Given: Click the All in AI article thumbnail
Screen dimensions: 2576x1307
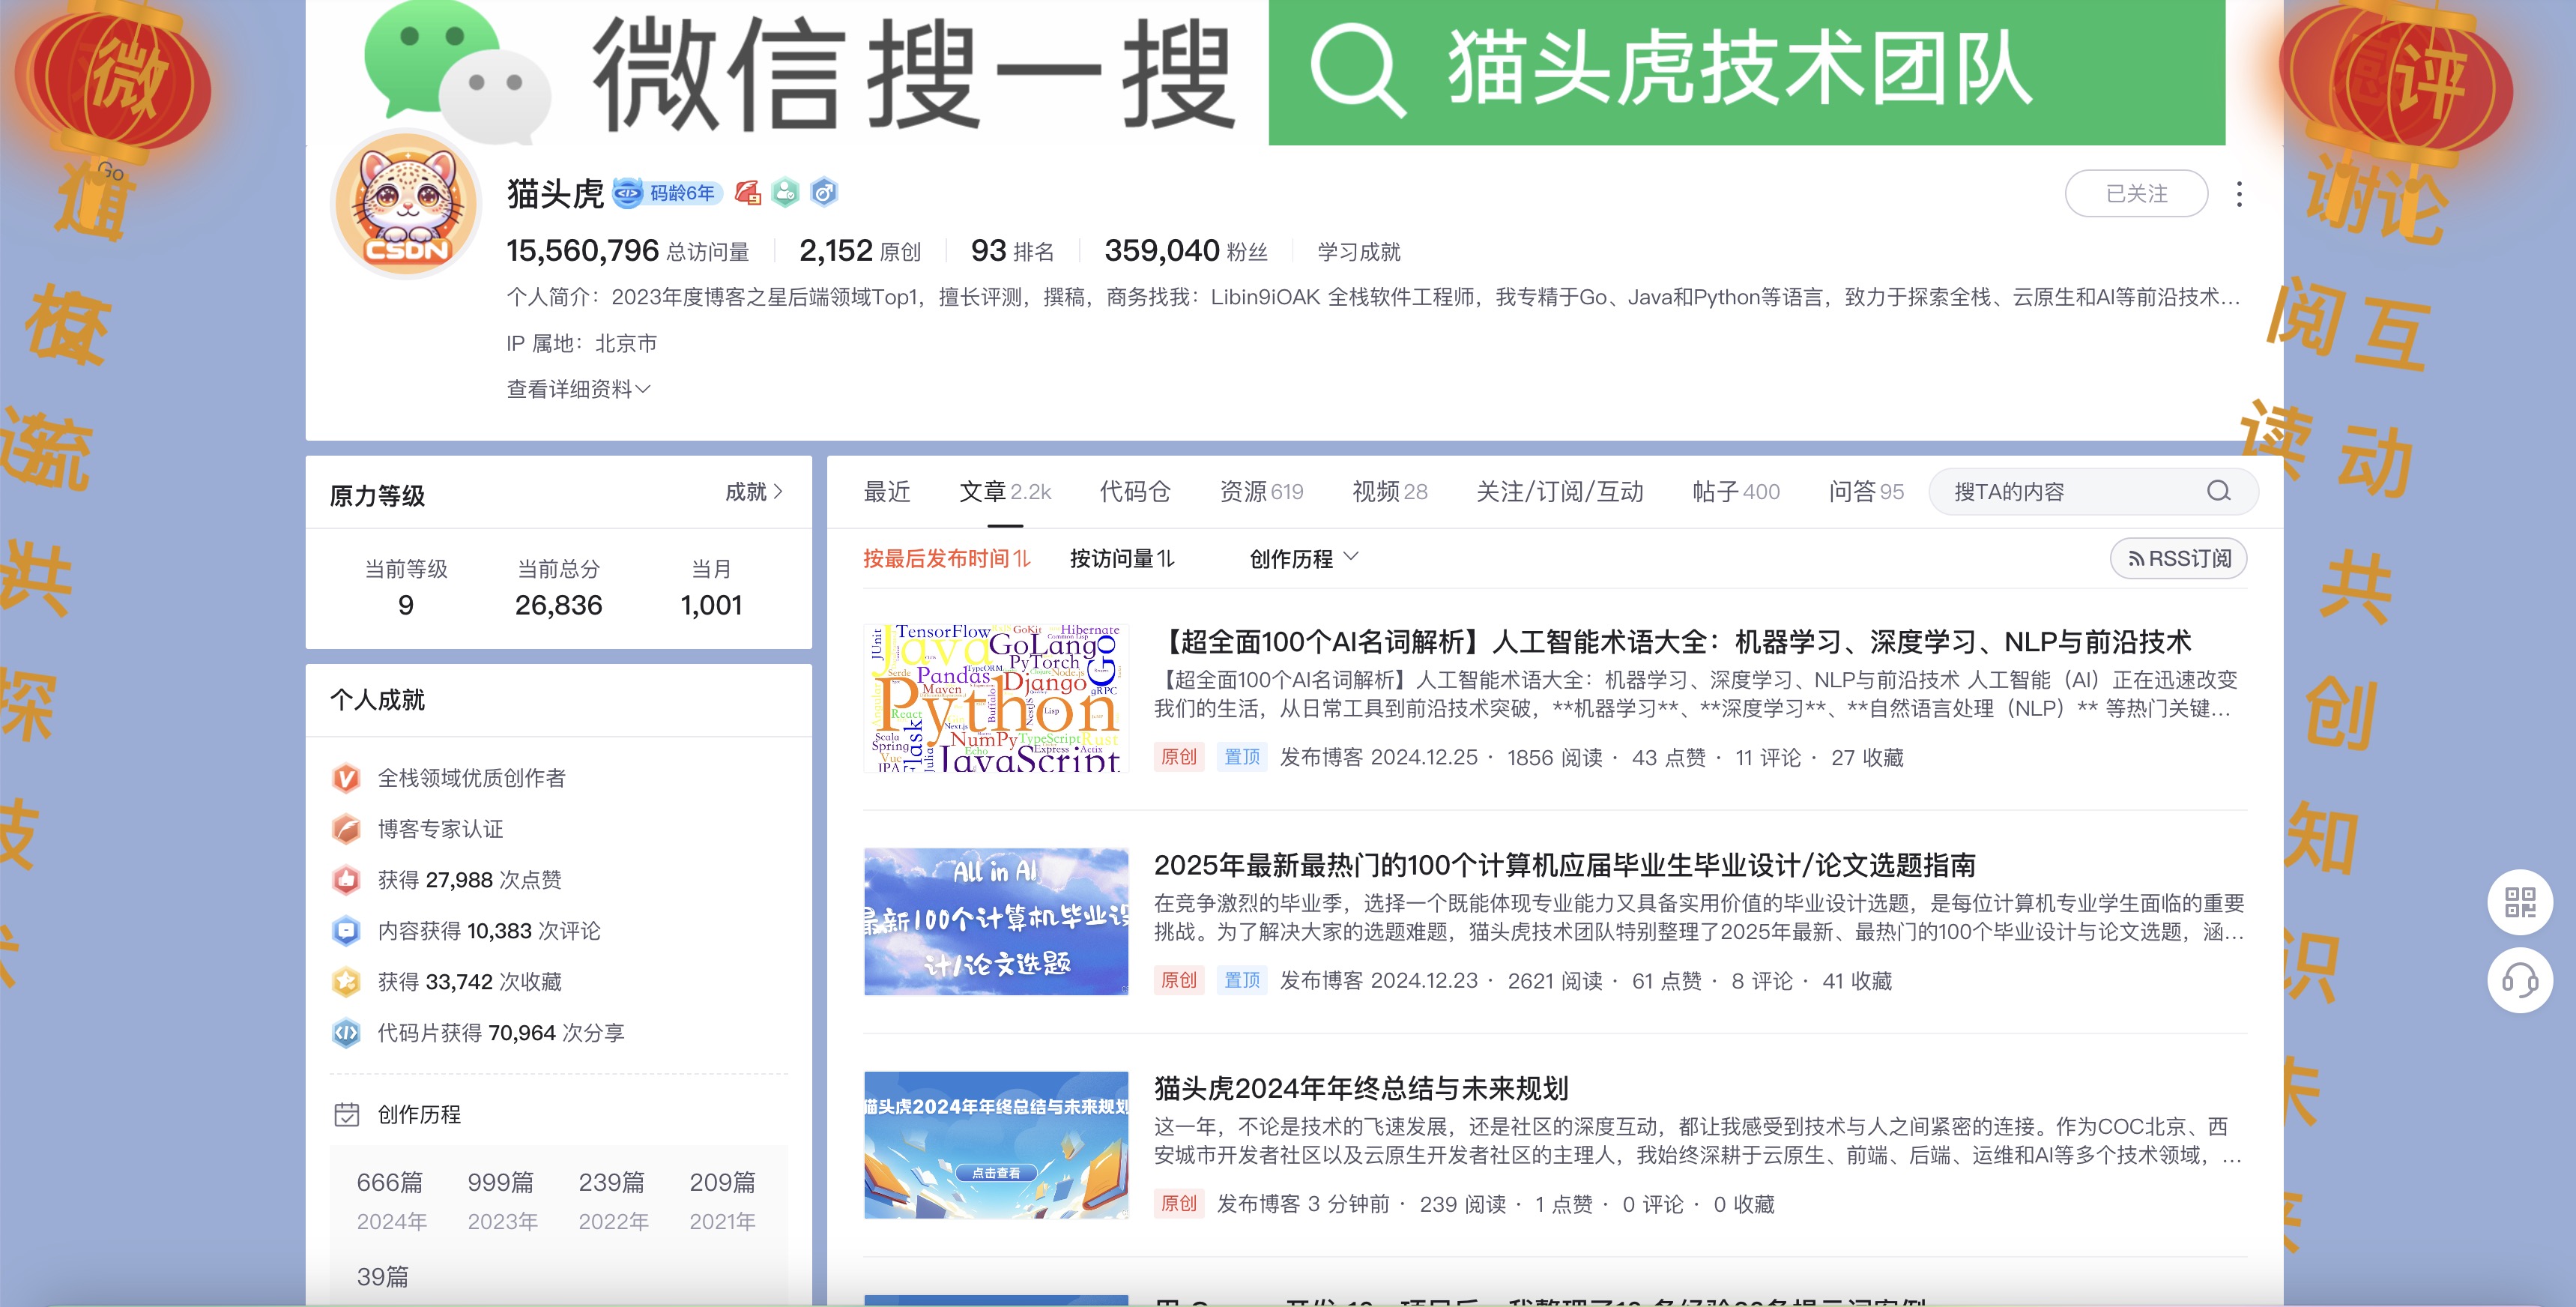Looking at the screenshot, I should [996, 921].
